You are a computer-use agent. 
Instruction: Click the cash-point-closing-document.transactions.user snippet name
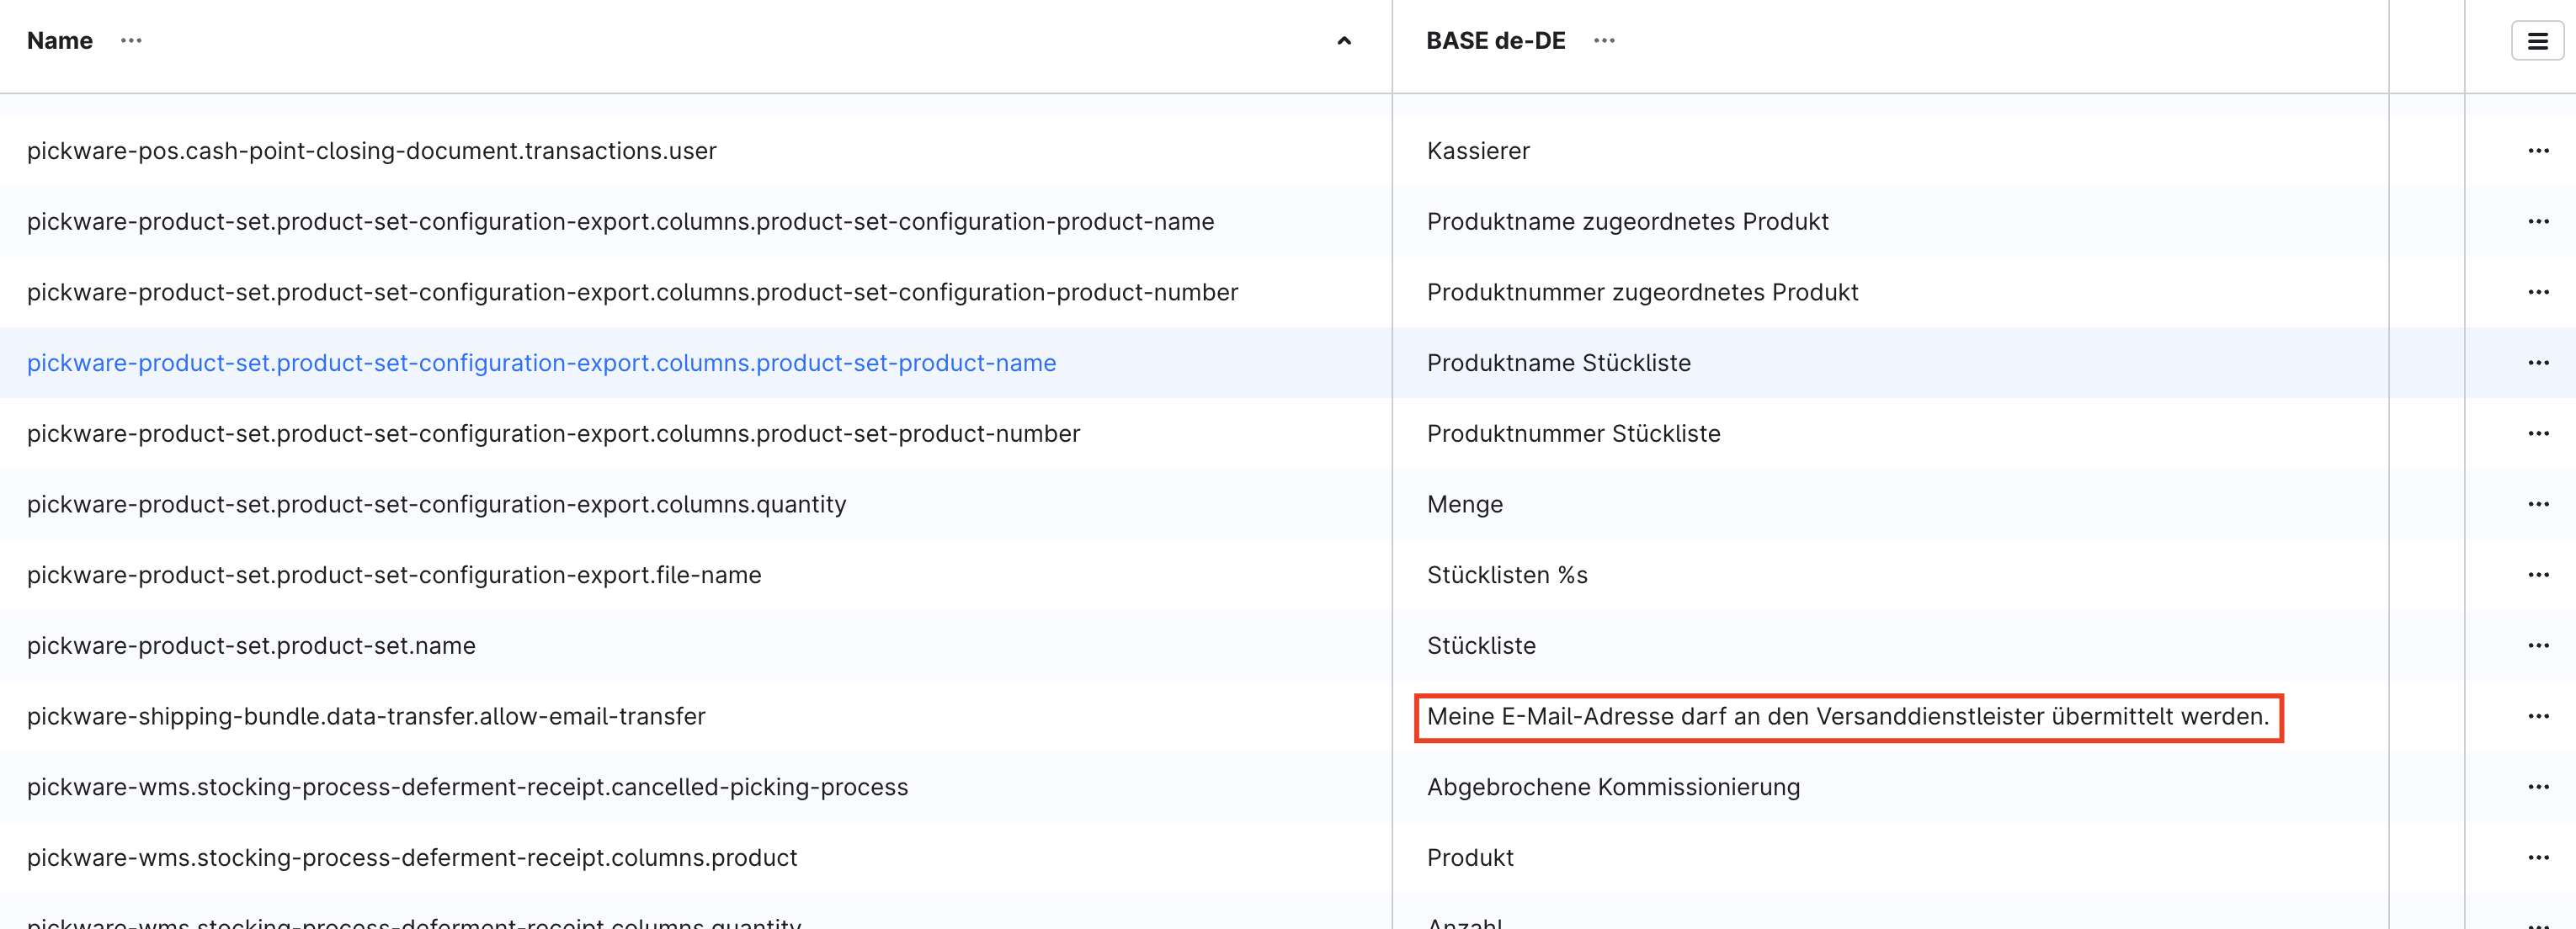(371, 151)
